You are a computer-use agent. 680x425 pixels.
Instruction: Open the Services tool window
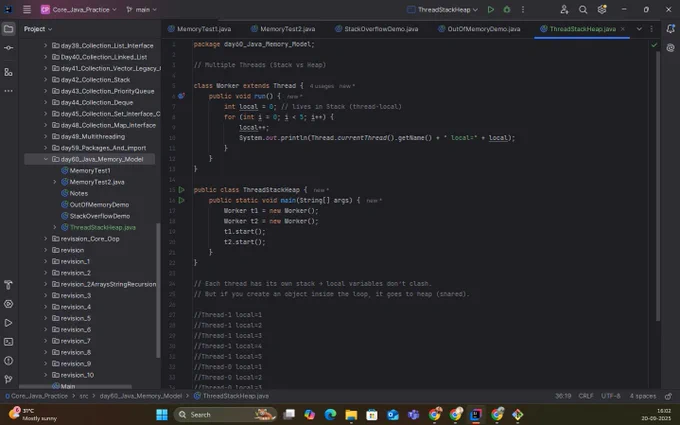coord(8,304)
